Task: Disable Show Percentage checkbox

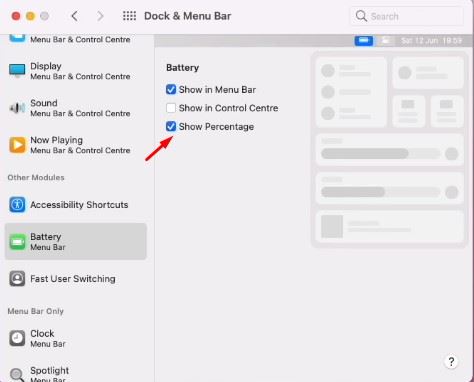Action: tap(171, 126)
